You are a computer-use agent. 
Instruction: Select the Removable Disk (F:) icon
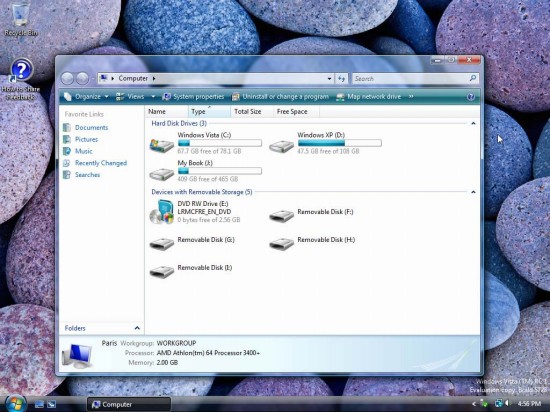pyautogui.click(x=281, y=215)
